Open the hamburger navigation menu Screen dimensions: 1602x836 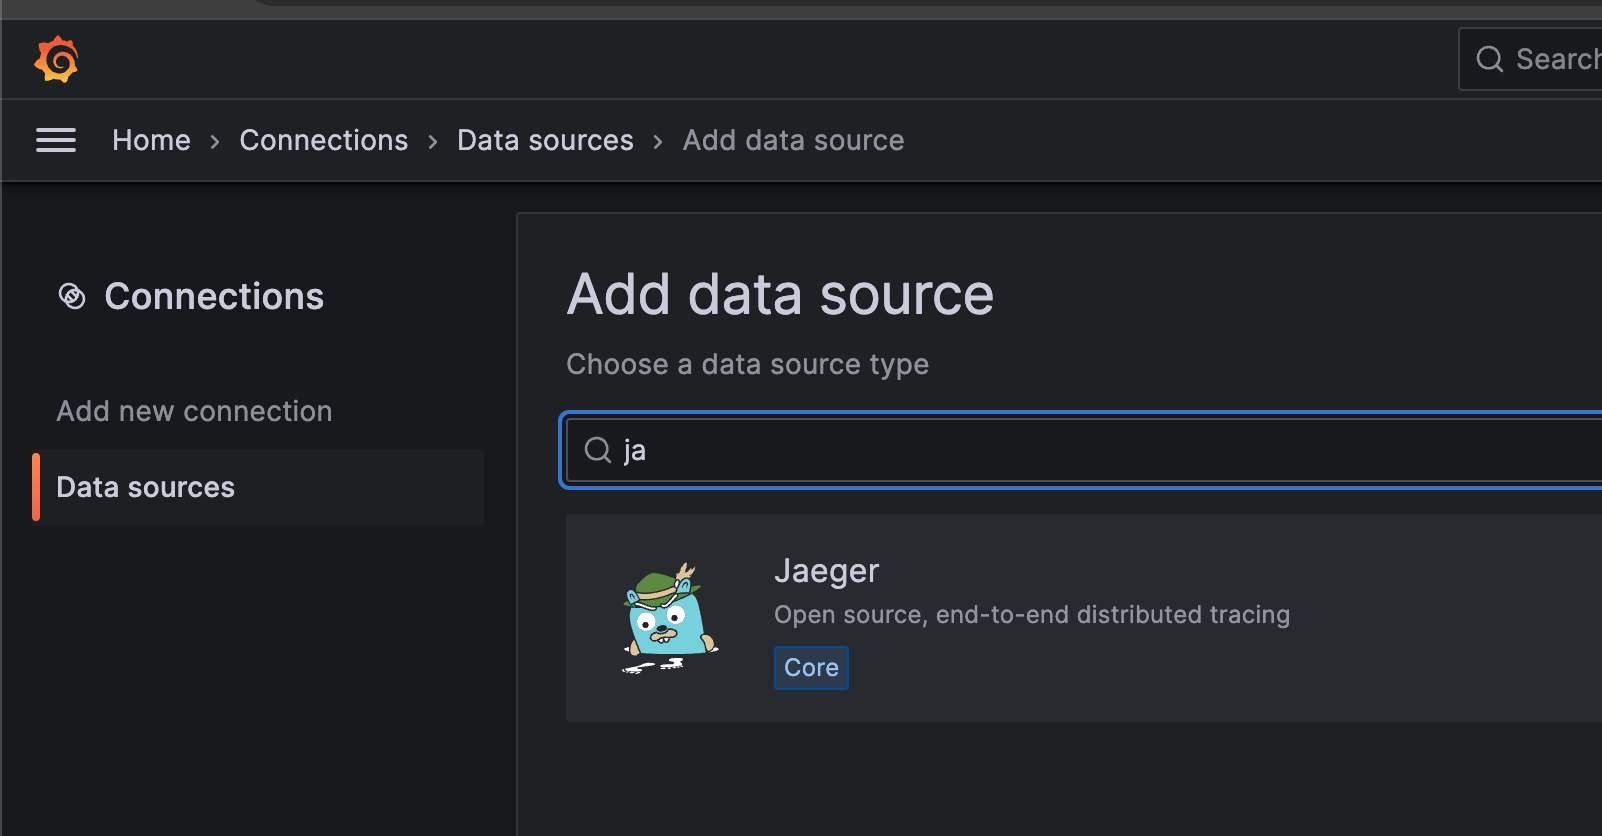coord(56,141)
